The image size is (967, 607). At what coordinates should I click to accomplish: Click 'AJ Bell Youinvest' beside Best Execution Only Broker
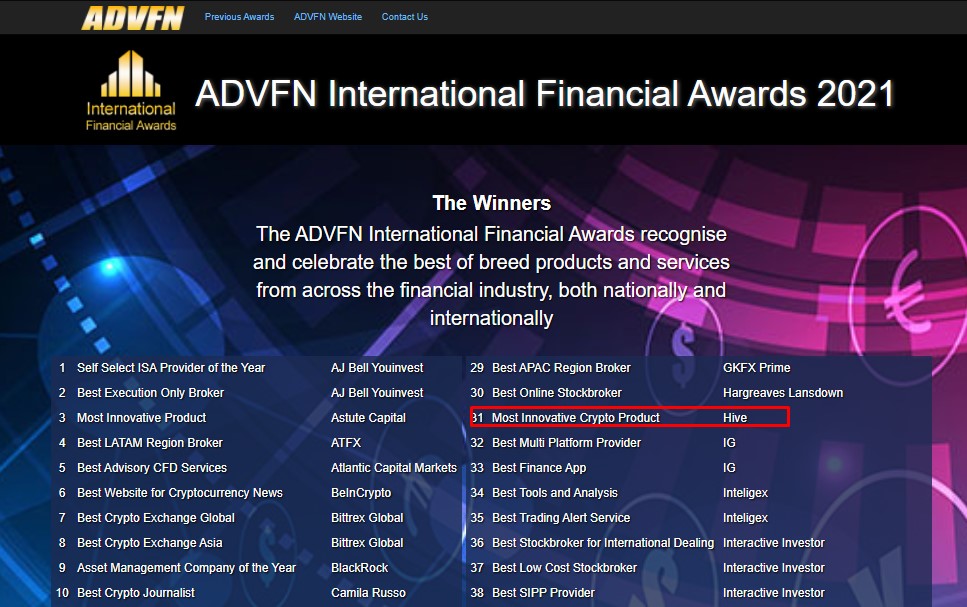click(x=377, y=393)
